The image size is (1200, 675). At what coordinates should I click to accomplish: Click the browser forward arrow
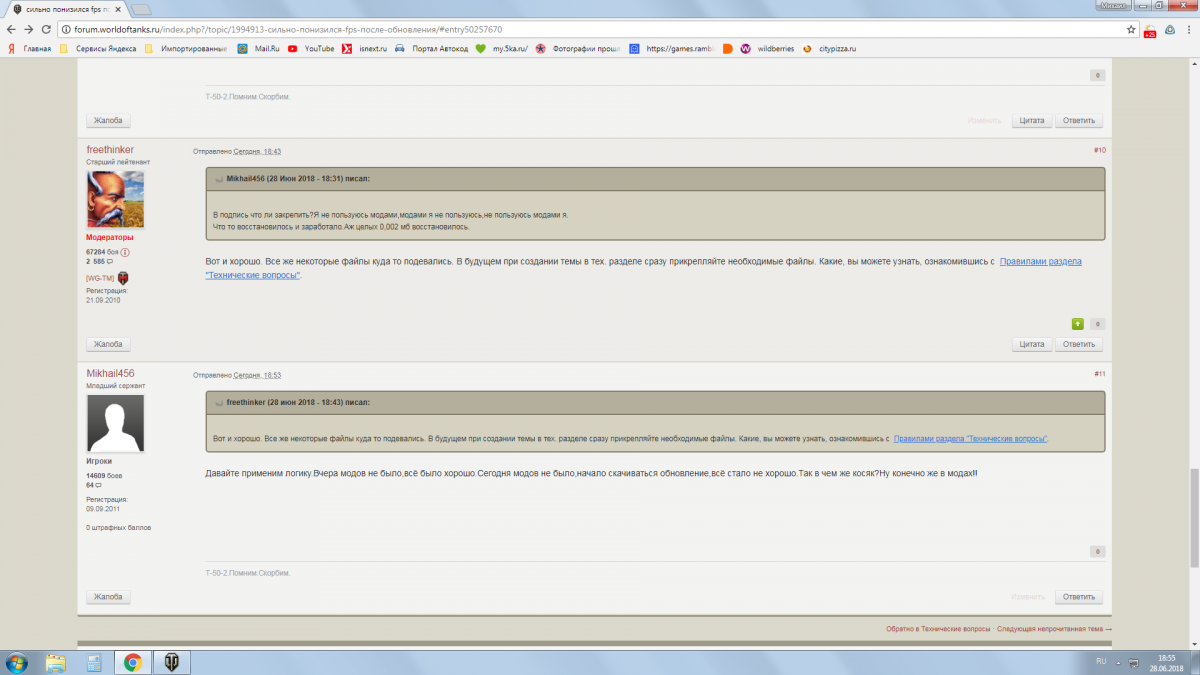coord(28,30)
